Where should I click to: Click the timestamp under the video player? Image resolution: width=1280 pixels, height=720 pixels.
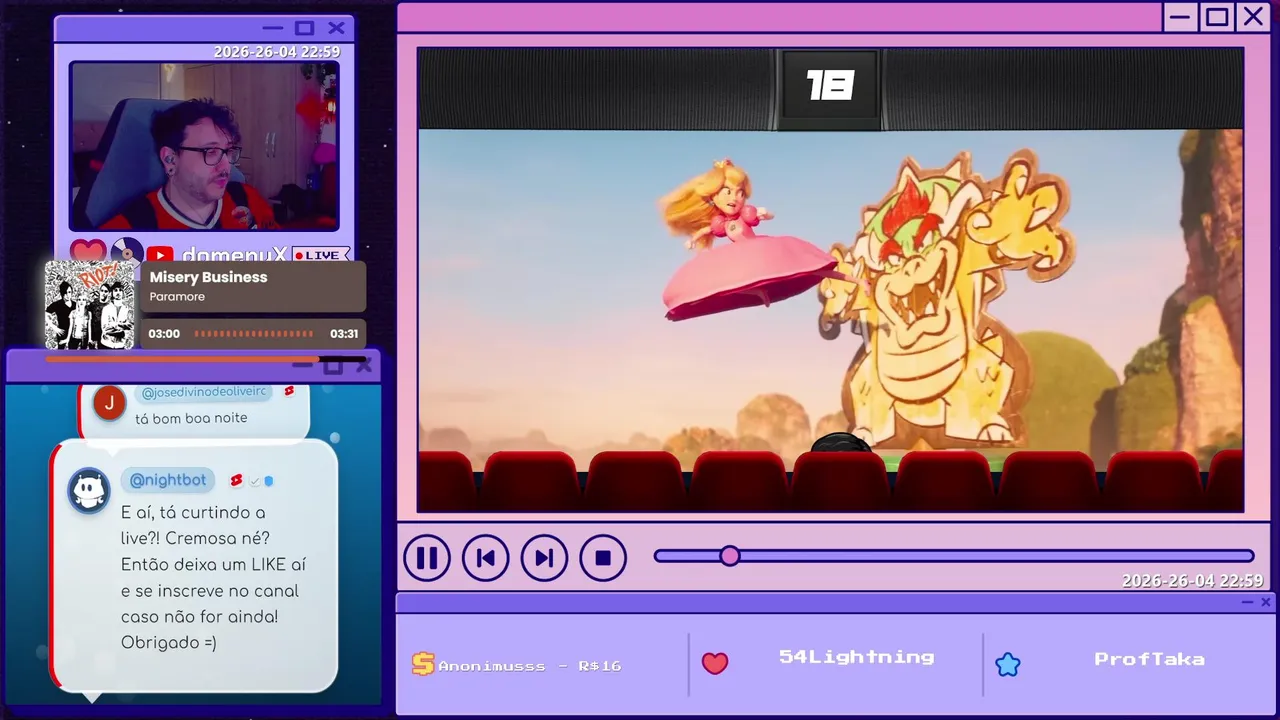click(x=1192, y=581)
